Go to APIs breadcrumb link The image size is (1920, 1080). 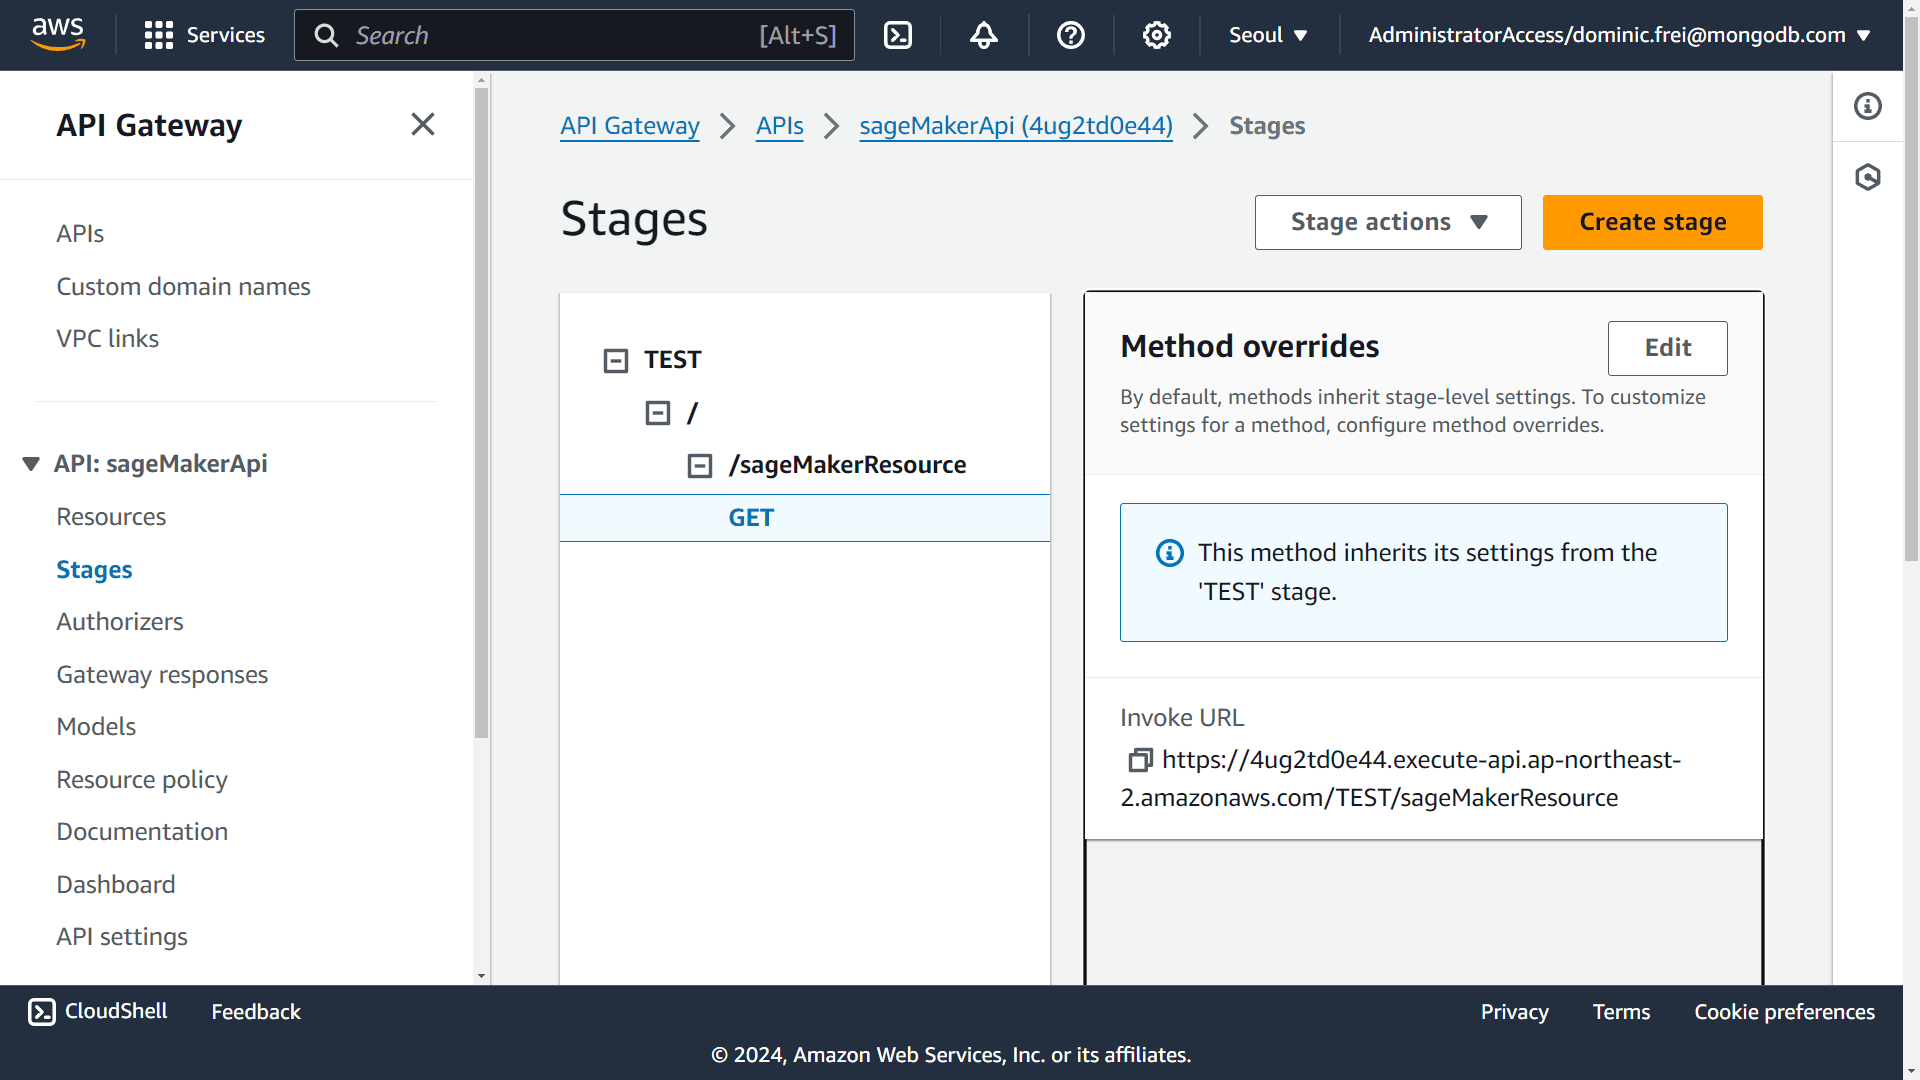coord(780,126)
